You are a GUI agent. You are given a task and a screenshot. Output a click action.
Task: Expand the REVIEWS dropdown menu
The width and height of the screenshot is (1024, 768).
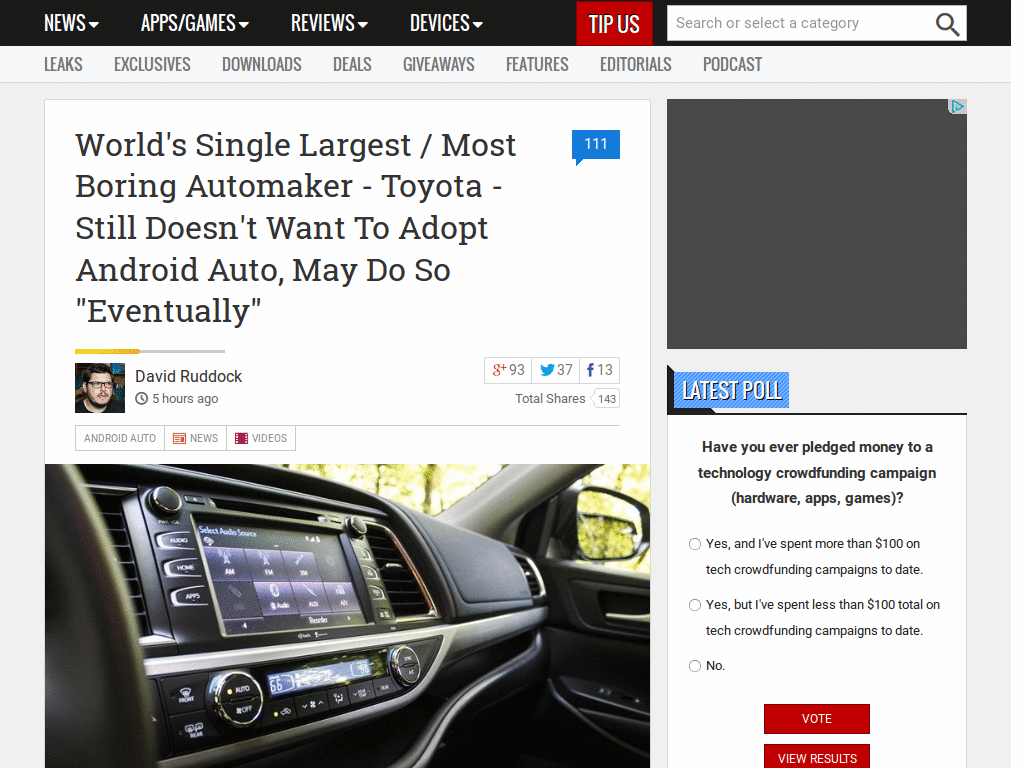point(329,24)
